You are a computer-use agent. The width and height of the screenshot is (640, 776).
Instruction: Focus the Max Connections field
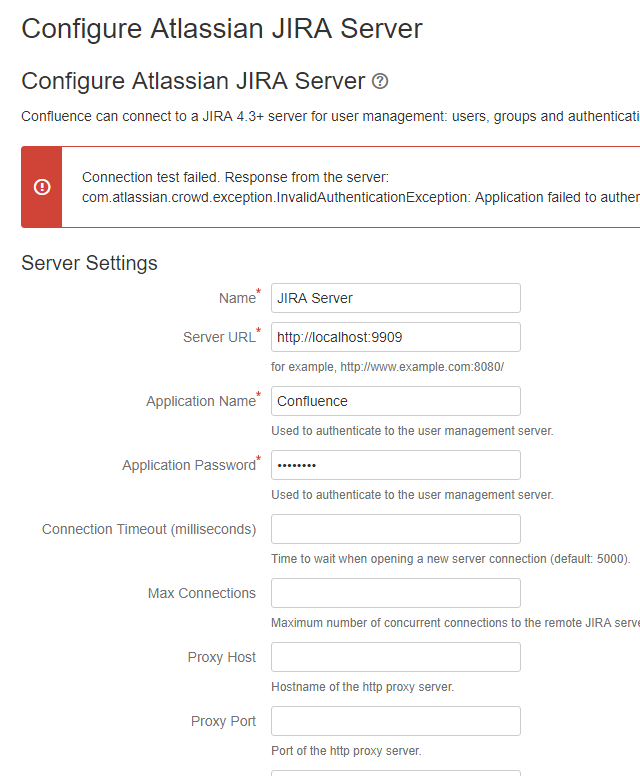tap(395, 593)
